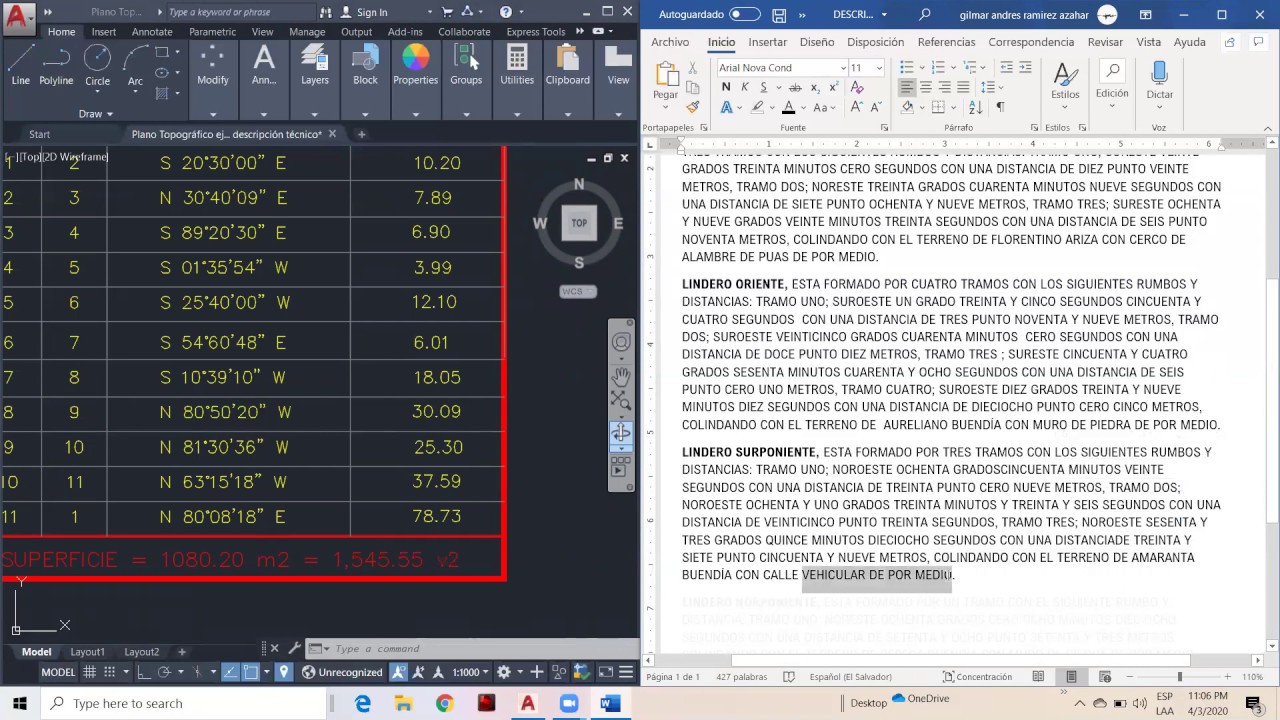Toggle Autoguardado switch in Word
This screenshot has width=1280, height=720.
pyautogui.click(x=744, y=14)
